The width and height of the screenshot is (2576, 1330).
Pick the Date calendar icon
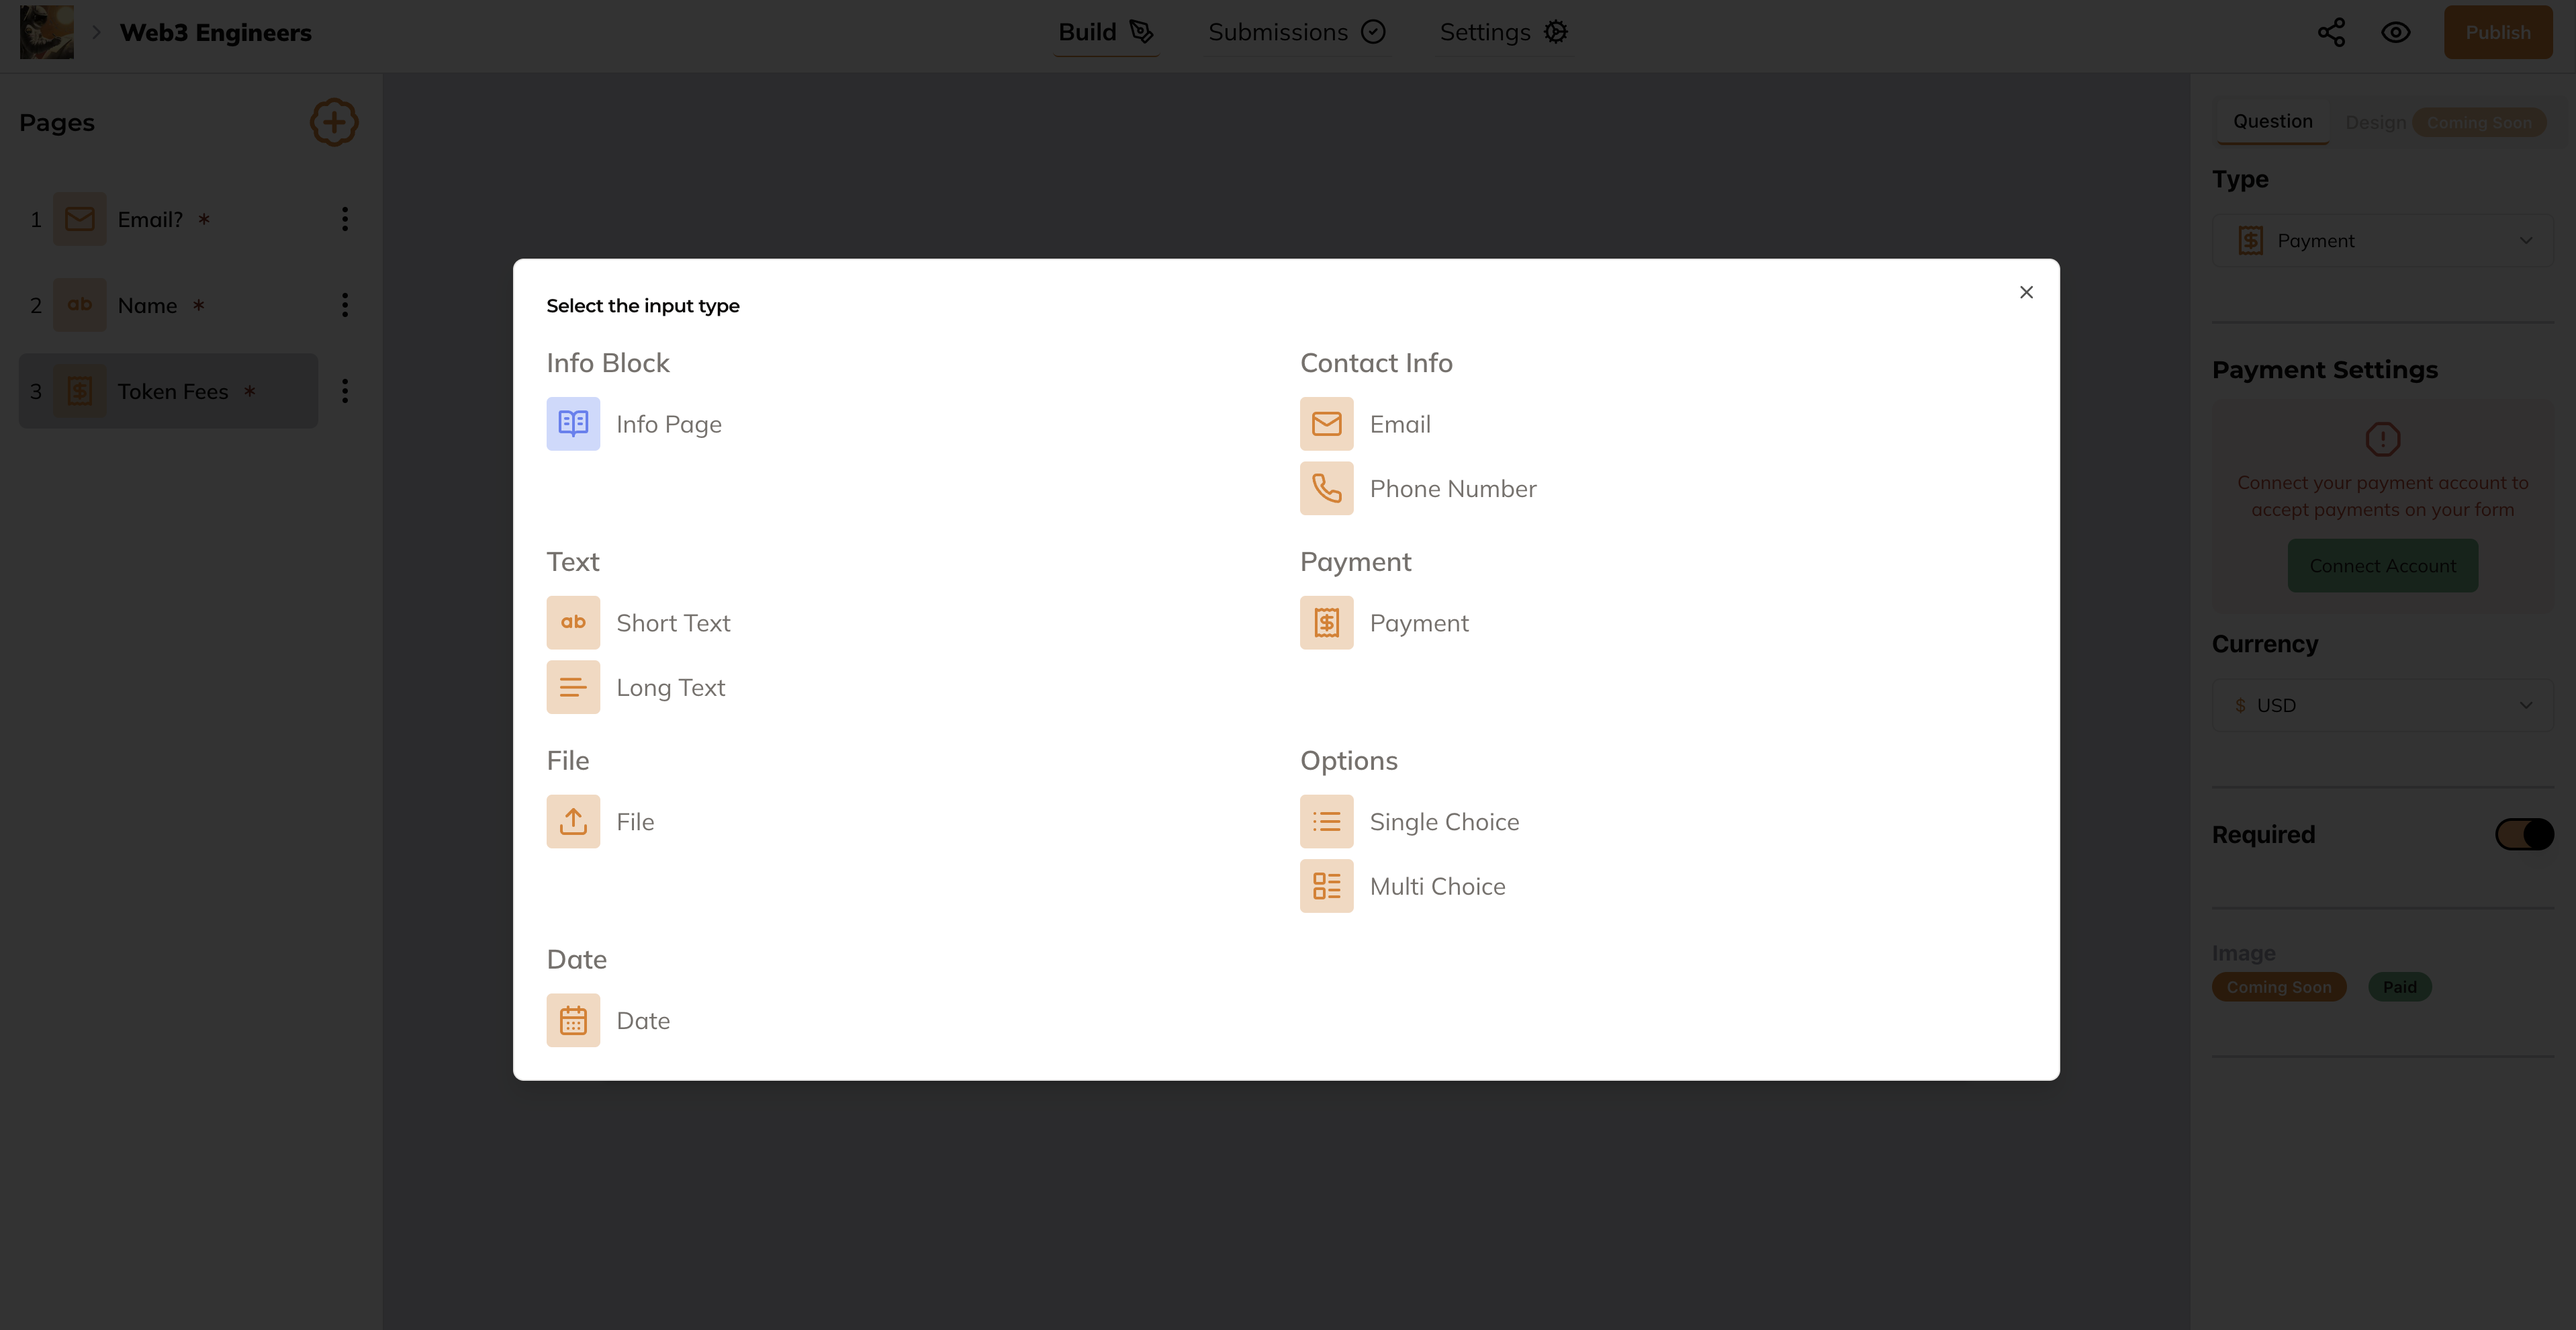point(573,1020)
